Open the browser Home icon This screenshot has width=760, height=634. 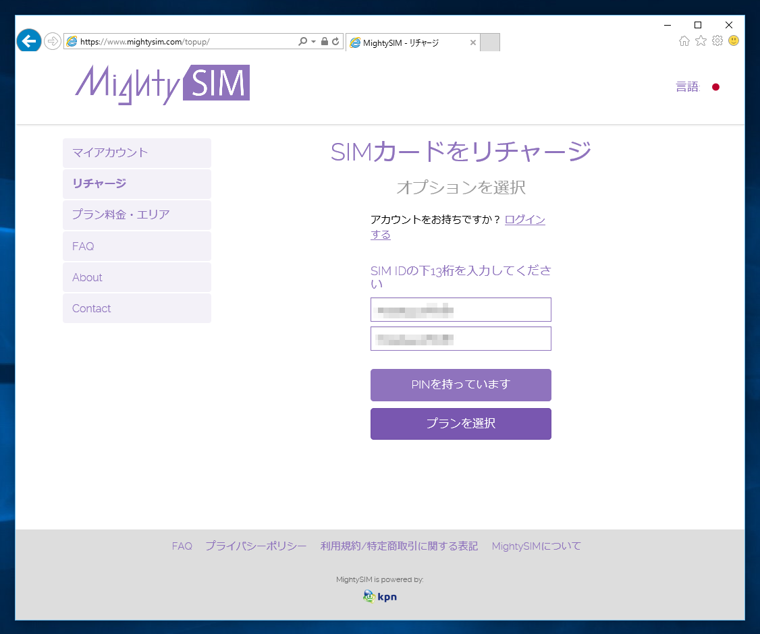[684, 41]
